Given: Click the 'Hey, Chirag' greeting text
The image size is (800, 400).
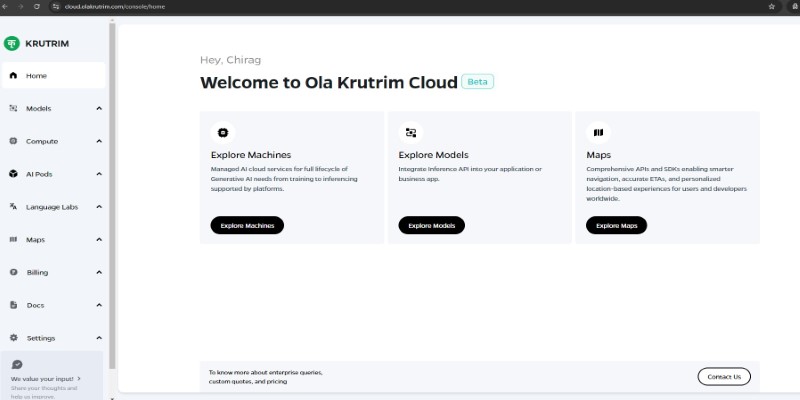Looking at the screenshot, I should tap(230, 60).
